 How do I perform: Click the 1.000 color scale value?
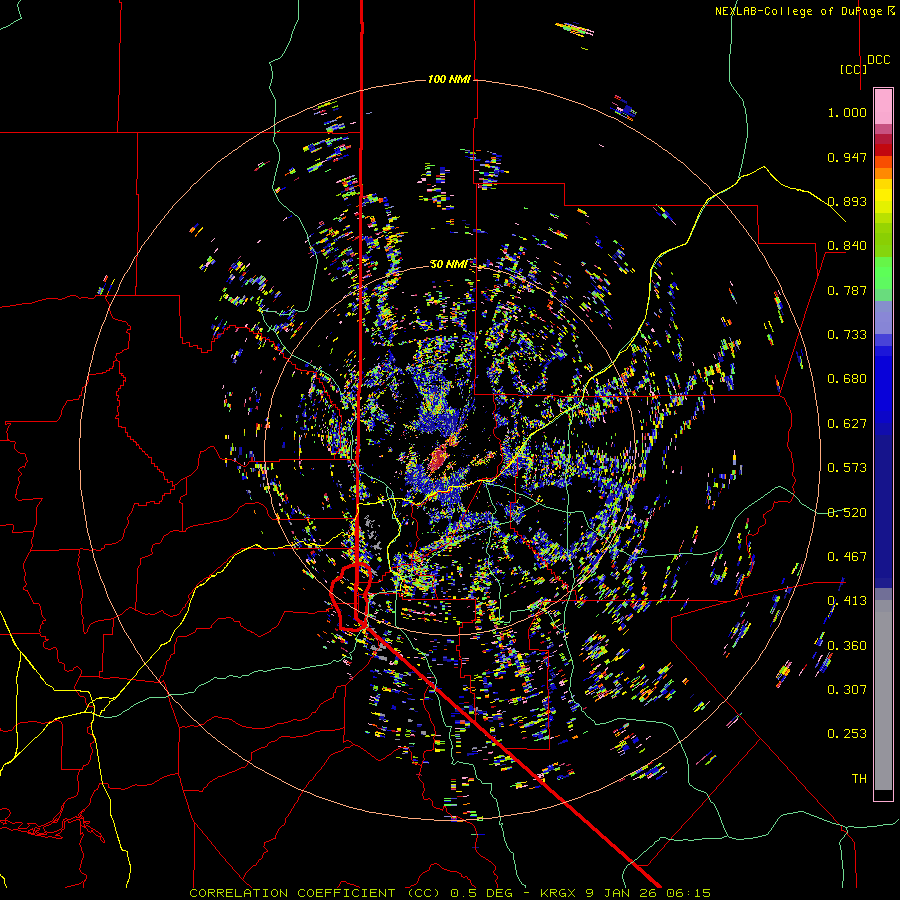tap(847, 112)
